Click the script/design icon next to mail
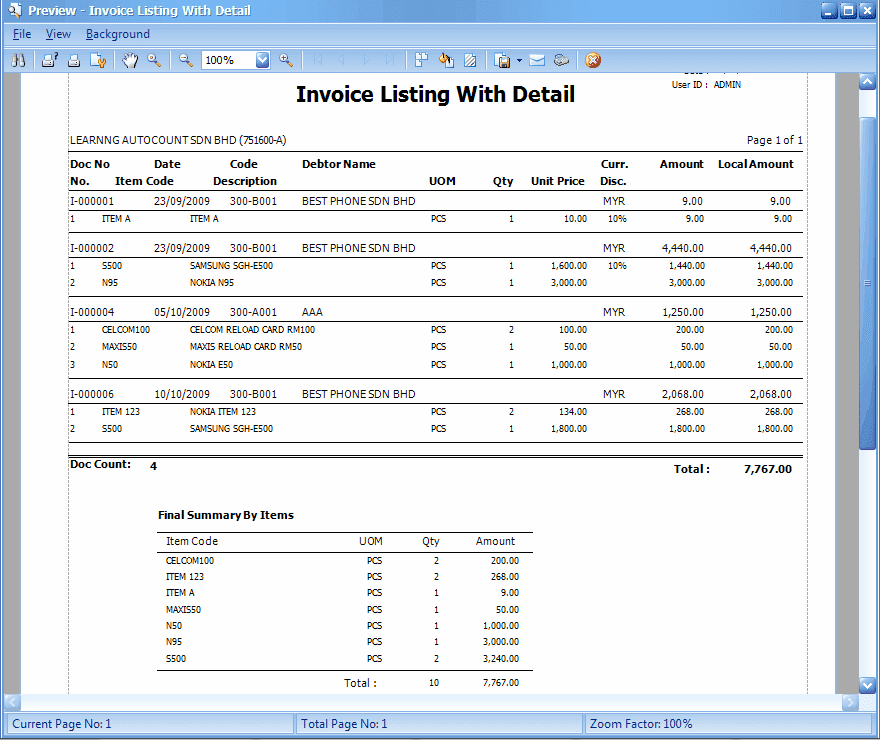 [561, 60]
